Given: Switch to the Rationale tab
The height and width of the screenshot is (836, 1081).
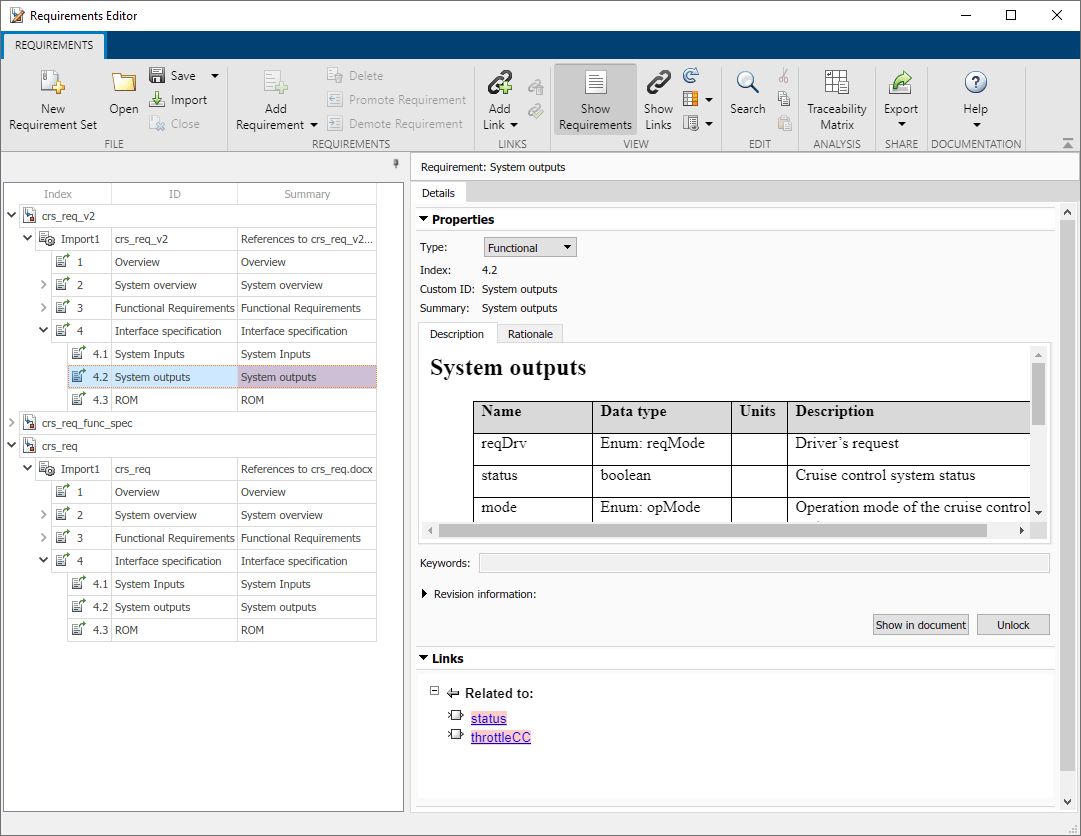Looking at the screenshot, I should (x=530, y=334).
